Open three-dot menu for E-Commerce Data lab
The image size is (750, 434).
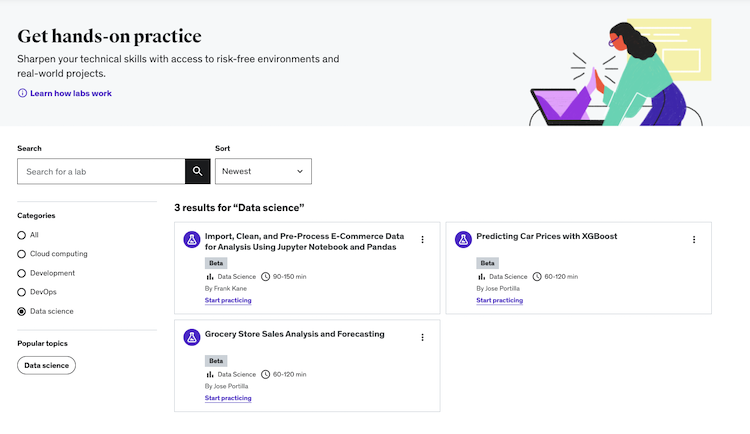422,240
